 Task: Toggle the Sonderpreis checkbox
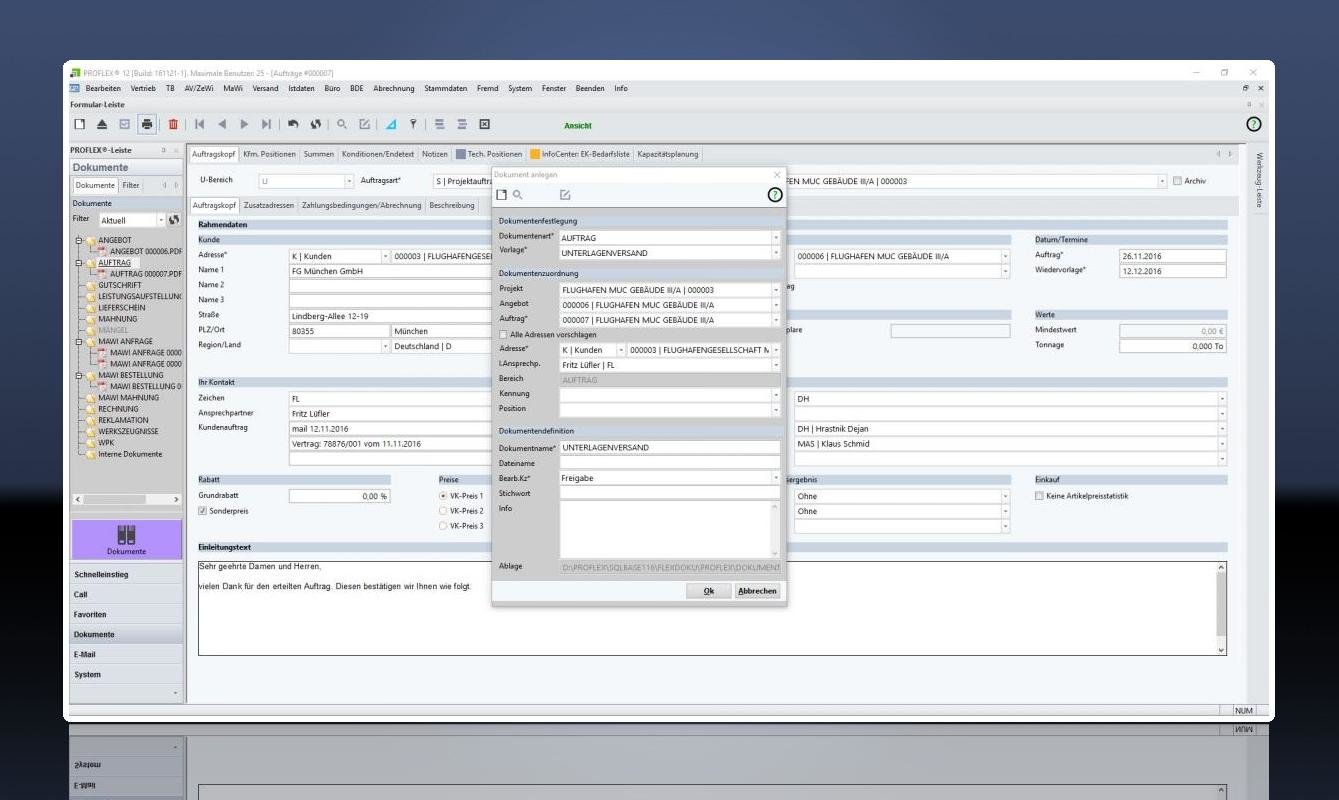point(203,511)
